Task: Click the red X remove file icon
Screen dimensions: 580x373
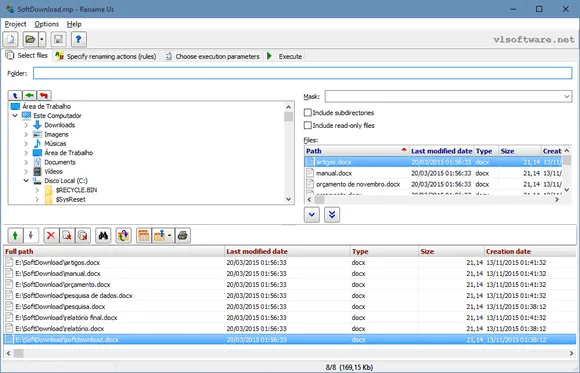Action: [51, 235]
